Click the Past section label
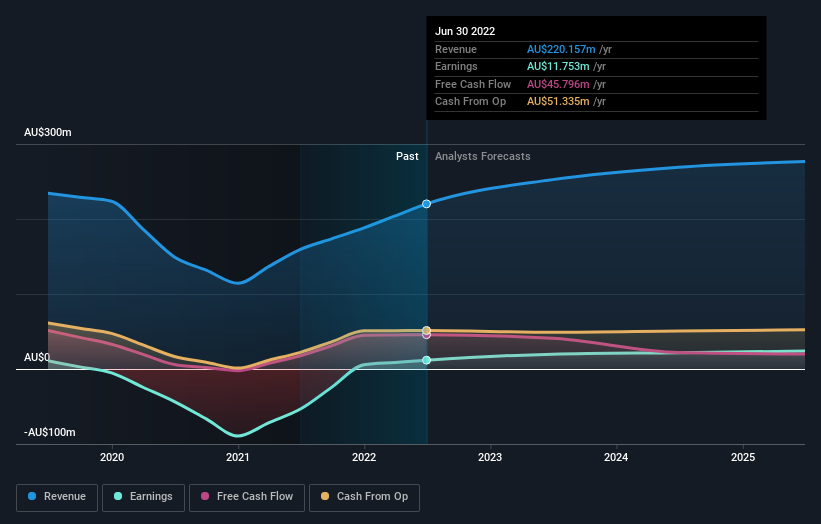Viewport: 821px width, 524px height. pyautogui.click(x=407, y=157)
